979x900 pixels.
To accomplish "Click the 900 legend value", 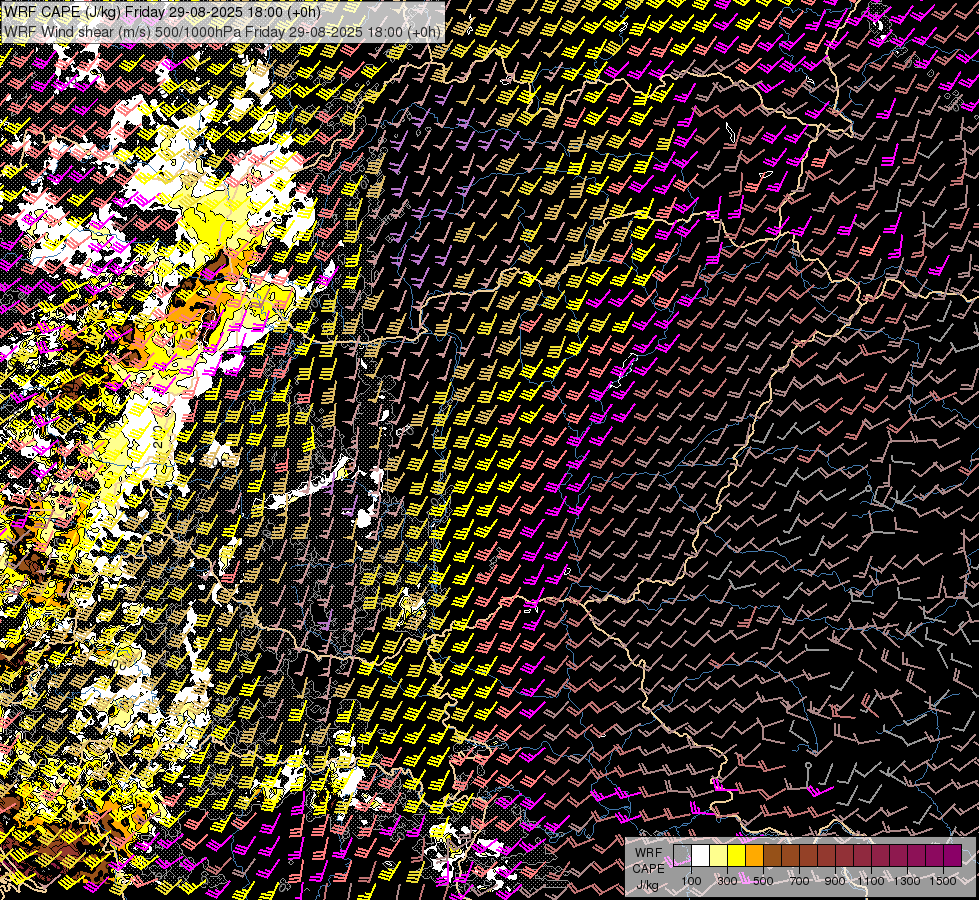I will click(x=835, y=881).
